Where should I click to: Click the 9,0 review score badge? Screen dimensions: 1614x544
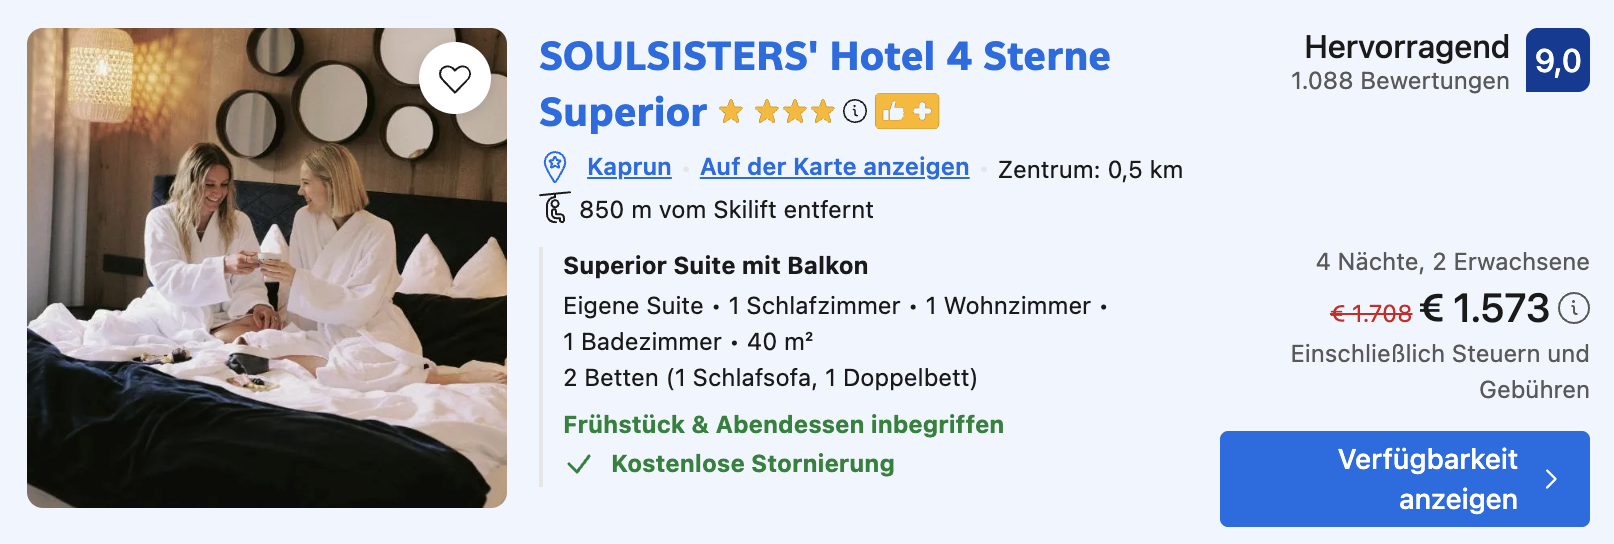[x=1557, y=61]
